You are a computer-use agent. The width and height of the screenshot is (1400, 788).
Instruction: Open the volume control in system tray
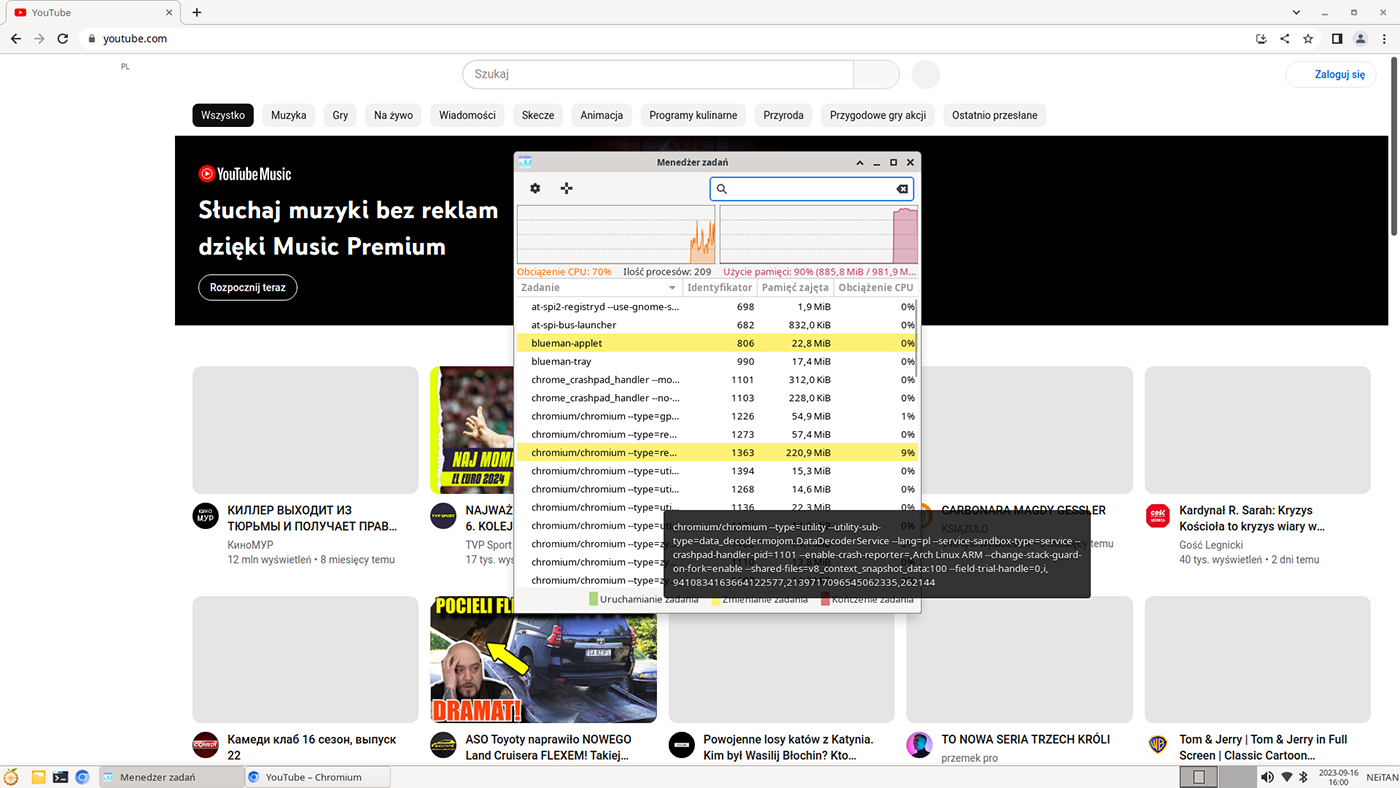pos(1267,777)
